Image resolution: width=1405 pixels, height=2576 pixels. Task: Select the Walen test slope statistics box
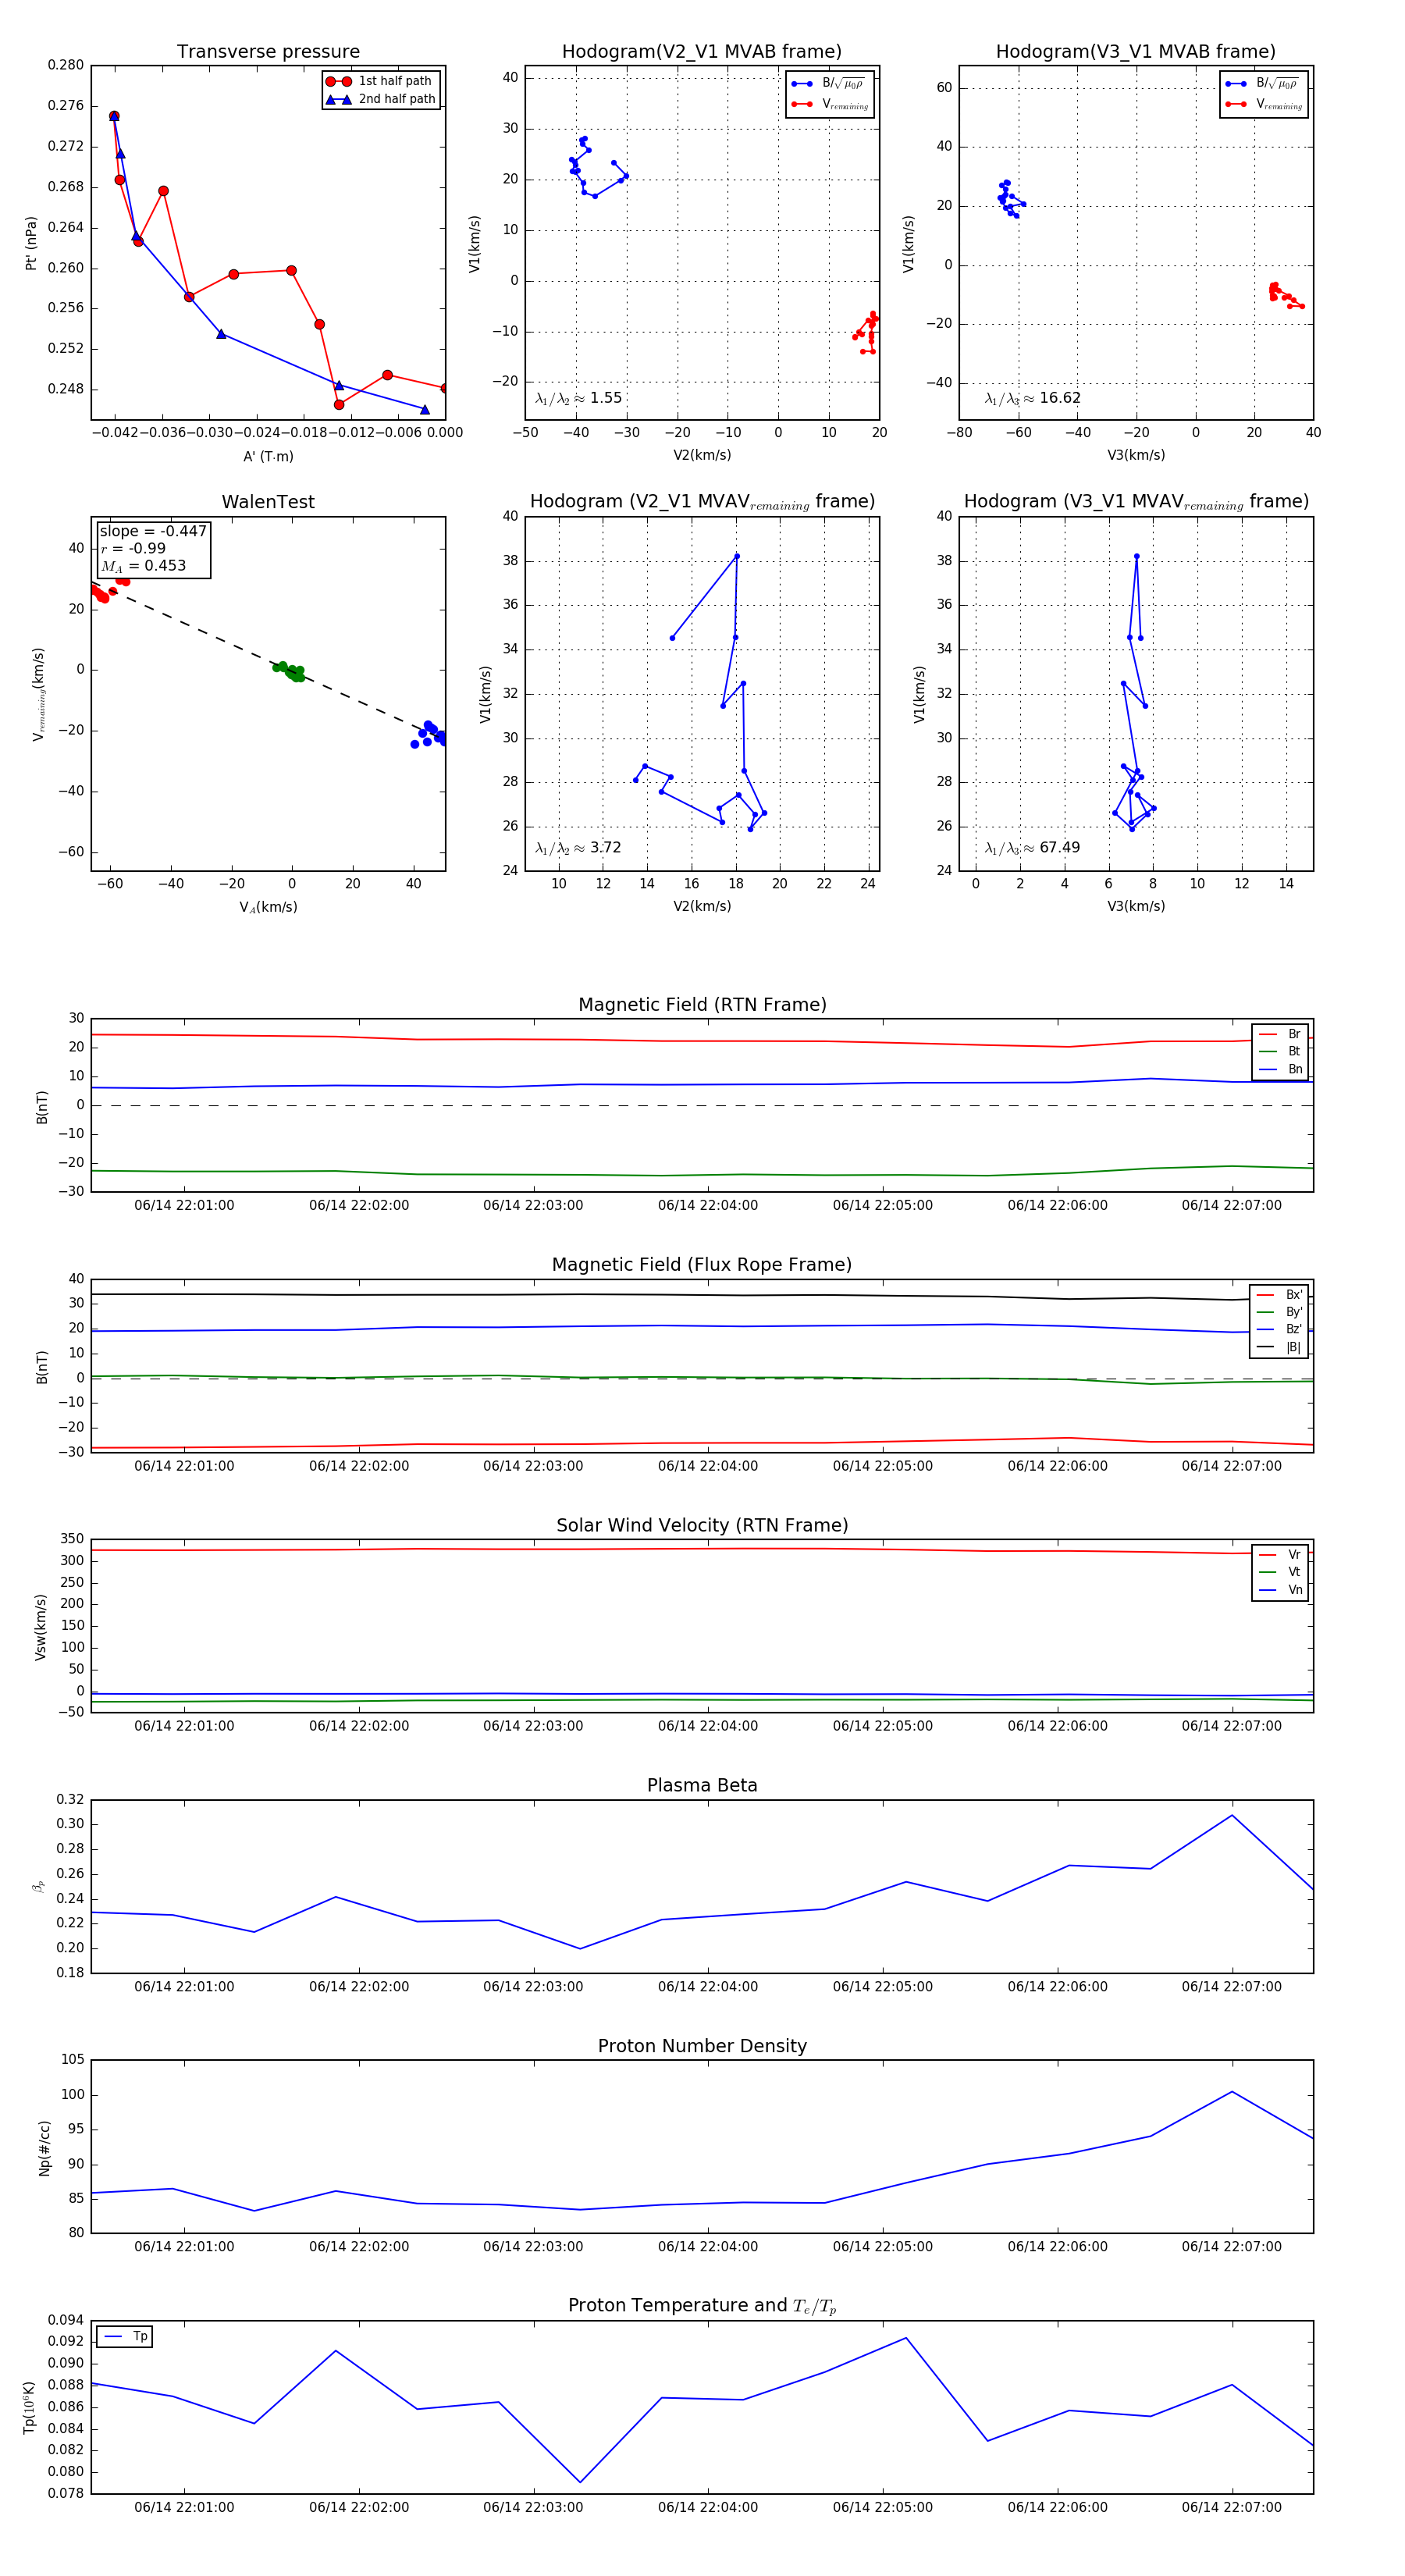[x=153, y=549]
